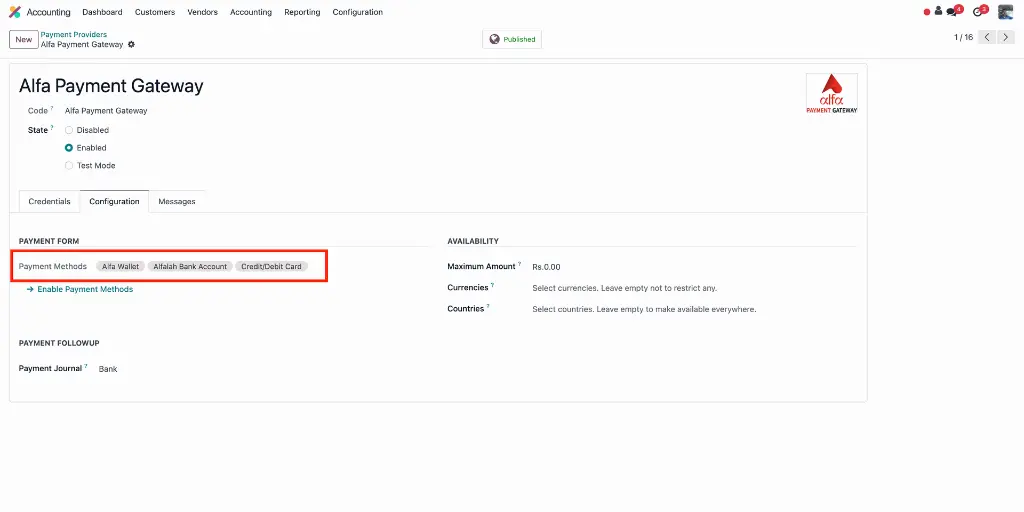The height and width of the screenshot is (512, 1024).
Task: Open the Odoo apps home icon
Action: tap(14, 12)
